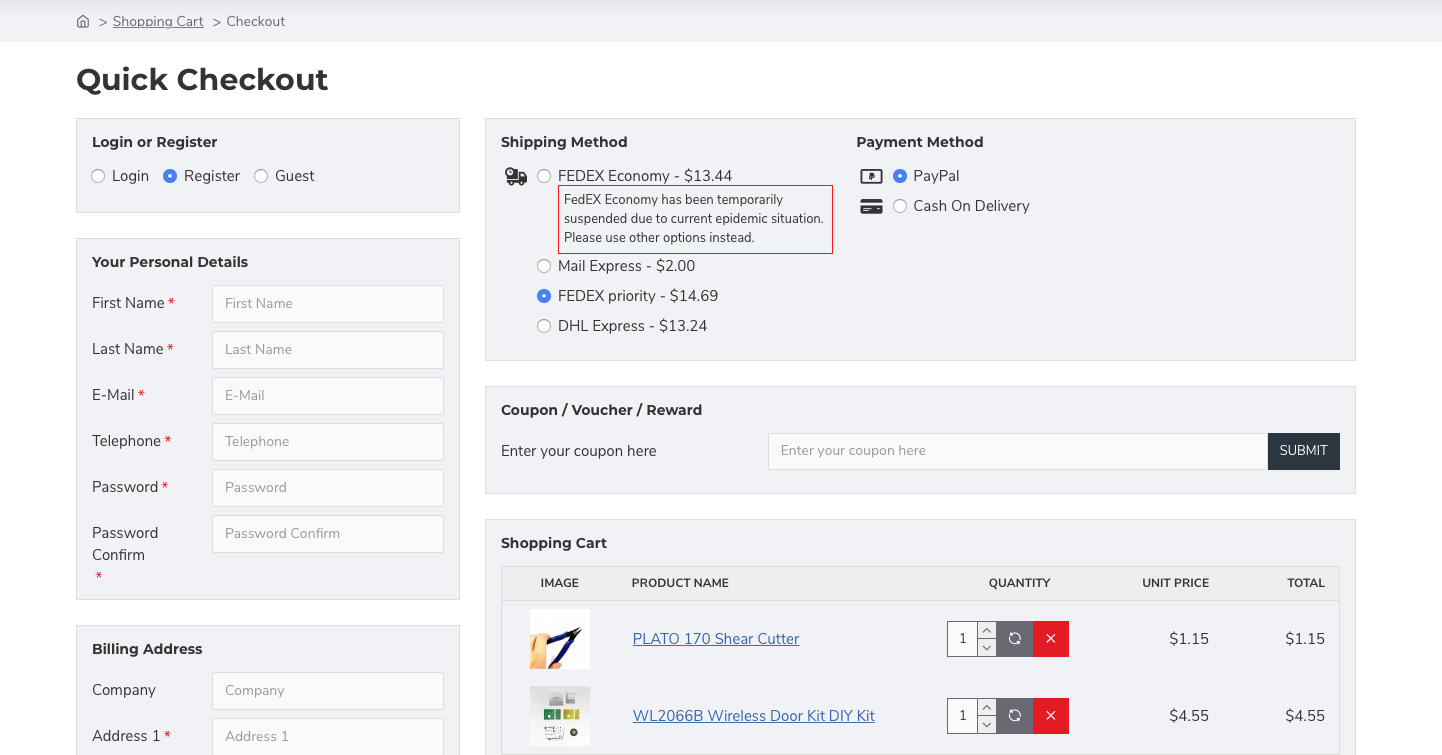The width and height of the screenshot is (1442, 755).
Task: Decrease quantity of WL2066B Wireless Door Kit
Action: (x=987, y=725)
